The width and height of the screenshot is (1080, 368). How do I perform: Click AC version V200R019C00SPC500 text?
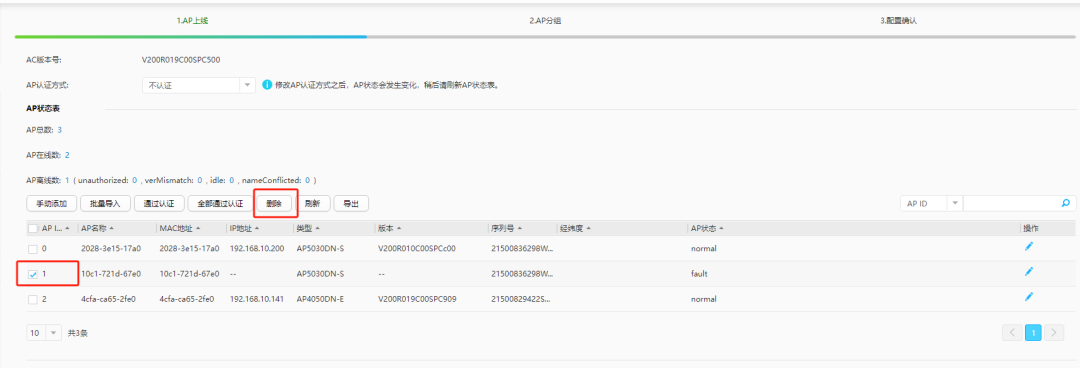tap(181, 60)
